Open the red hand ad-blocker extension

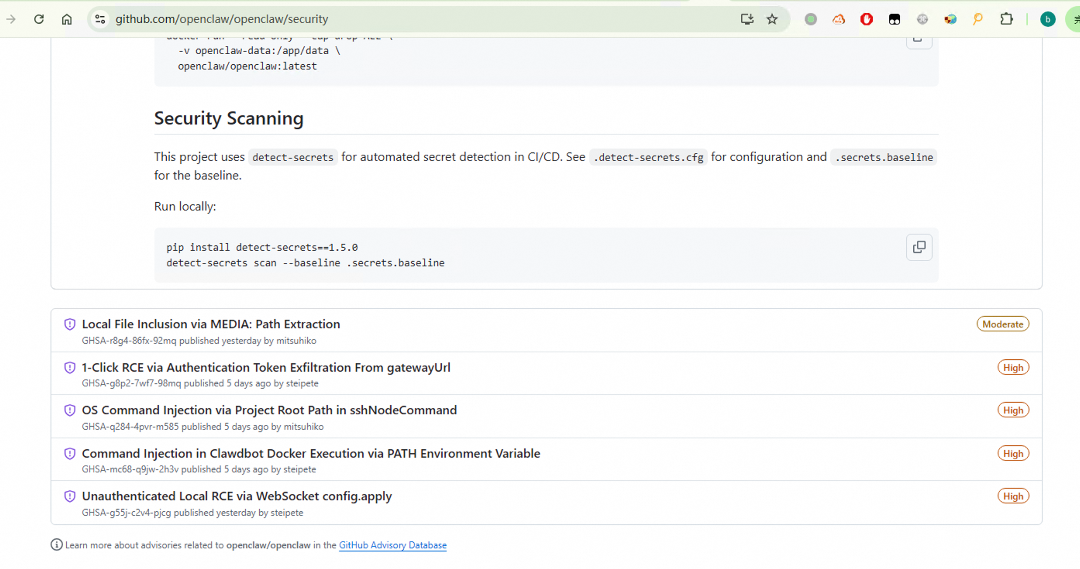pos(866,19)
